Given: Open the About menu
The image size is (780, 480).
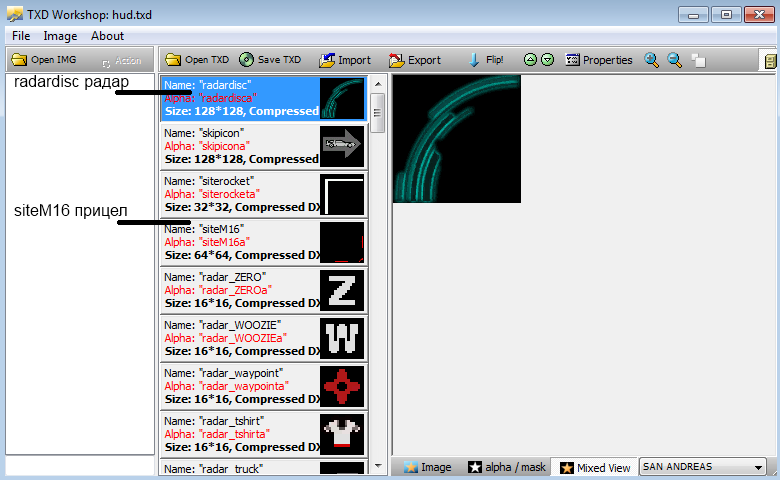Looking at the screenshot, I should pyautogui.click(x=107, y=36).
